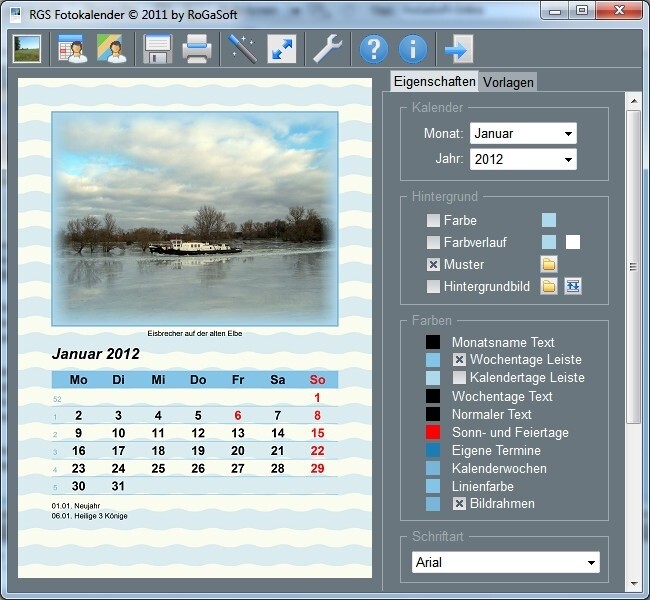Click day 15 in the calendar grid

(318, 433)
